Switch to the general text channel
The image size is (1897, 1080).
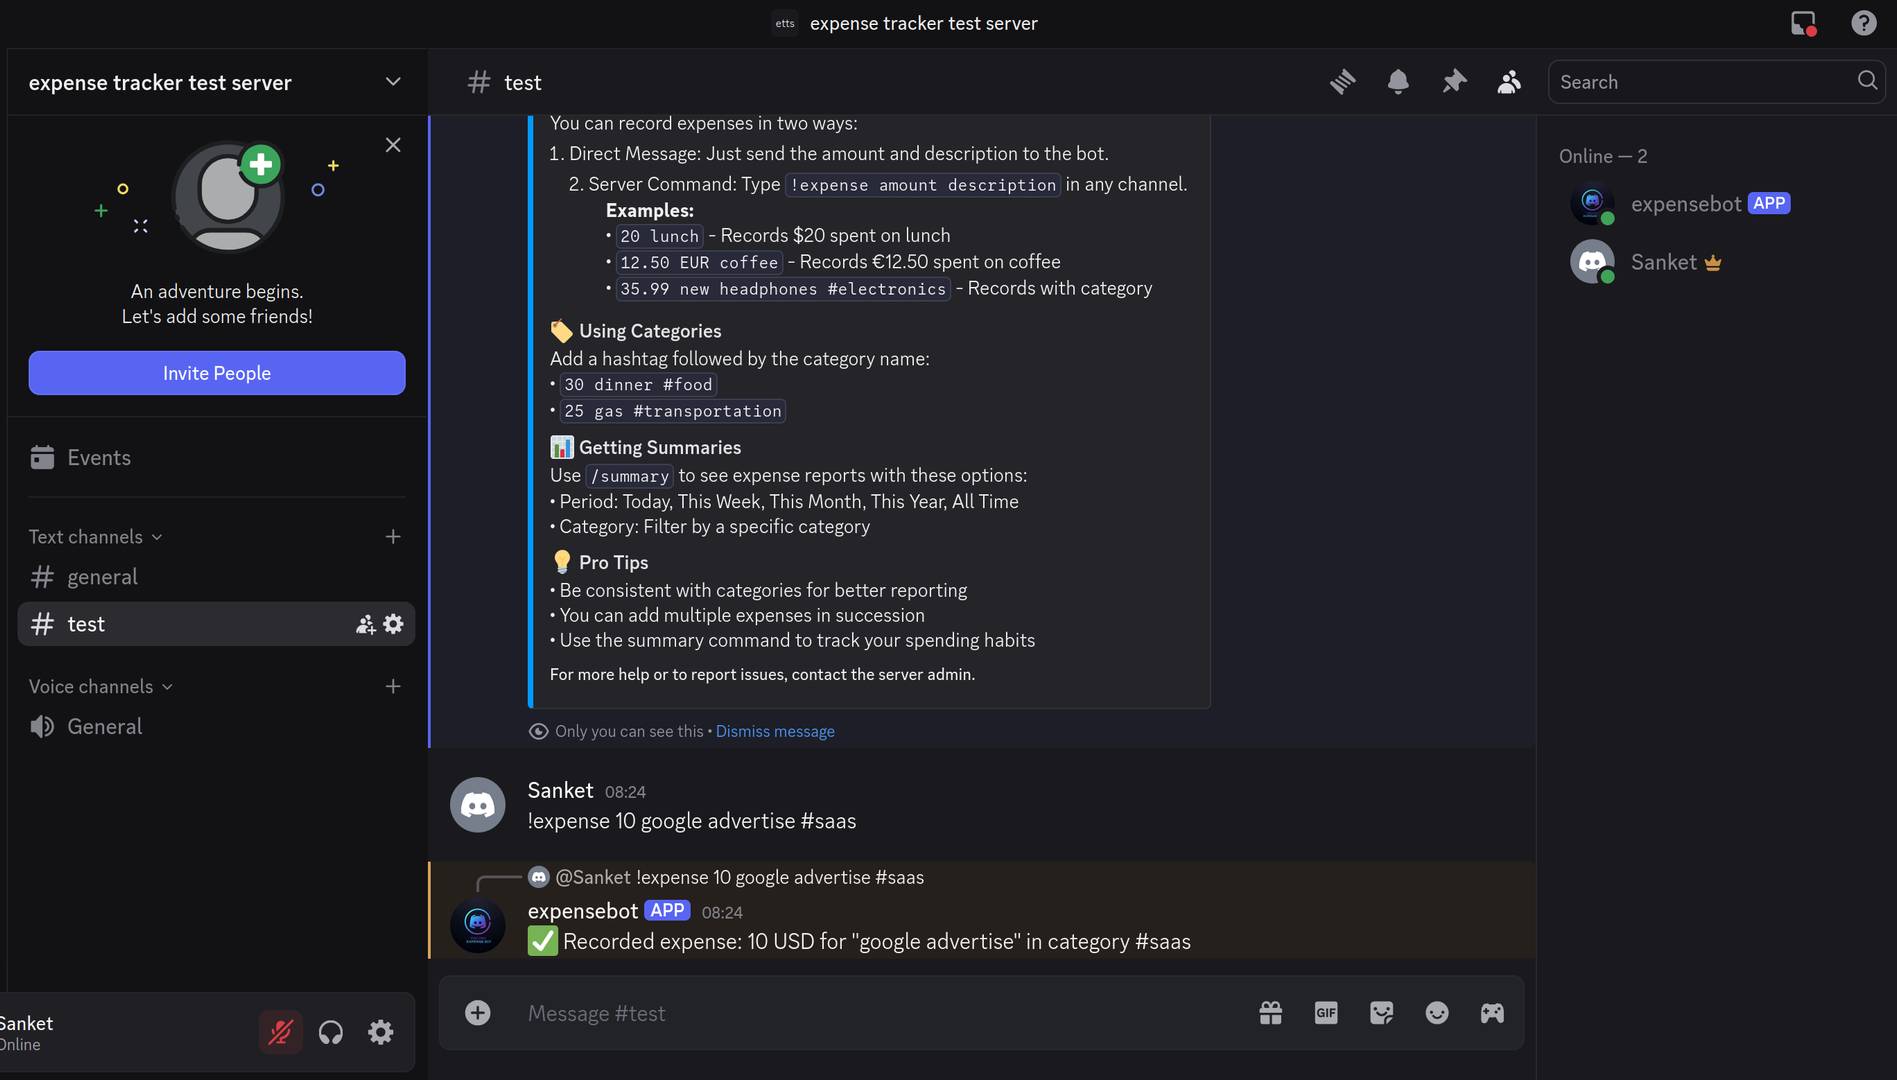click(x=216, y=577)
